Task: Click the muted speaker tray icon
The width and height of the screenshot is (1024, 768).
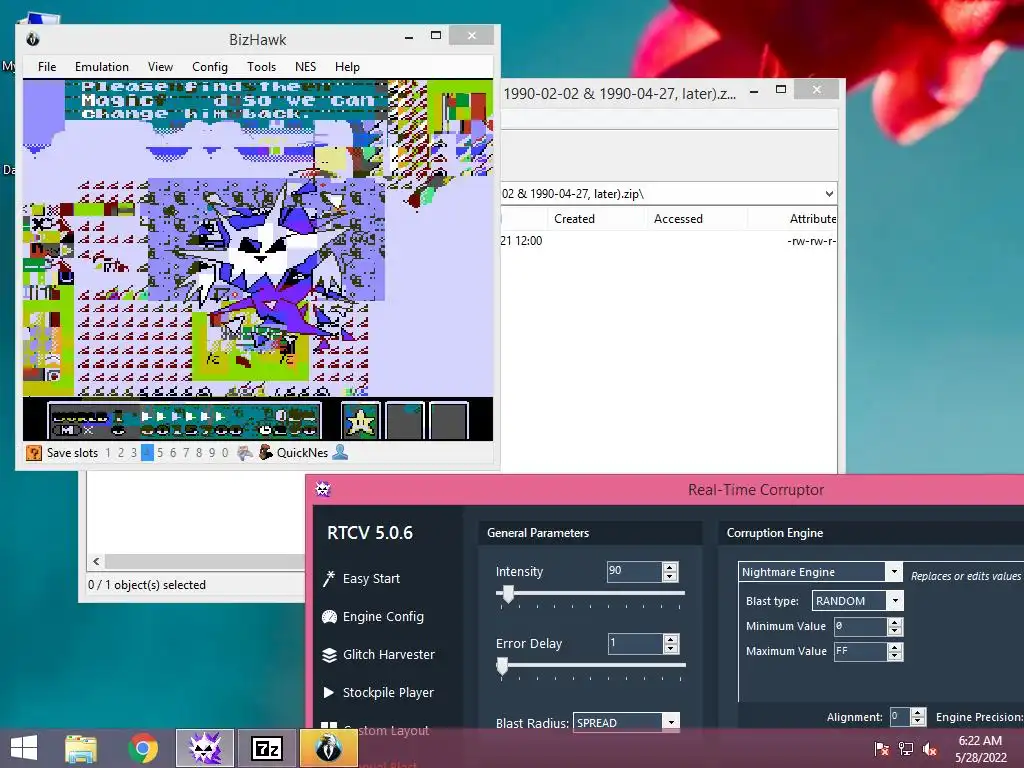Action: tap(930, 748)
